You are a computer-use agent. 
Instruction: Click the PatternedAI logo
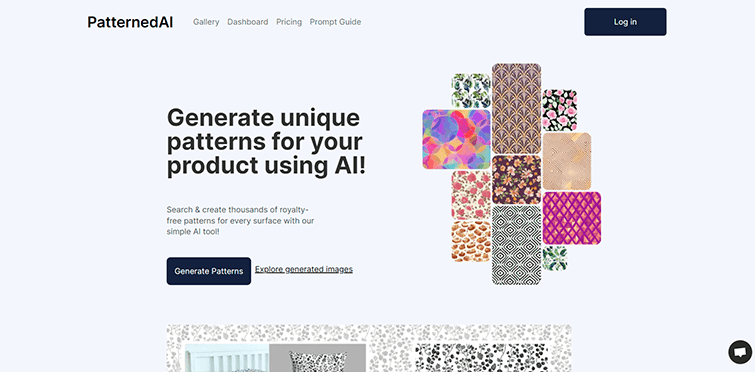130,22
